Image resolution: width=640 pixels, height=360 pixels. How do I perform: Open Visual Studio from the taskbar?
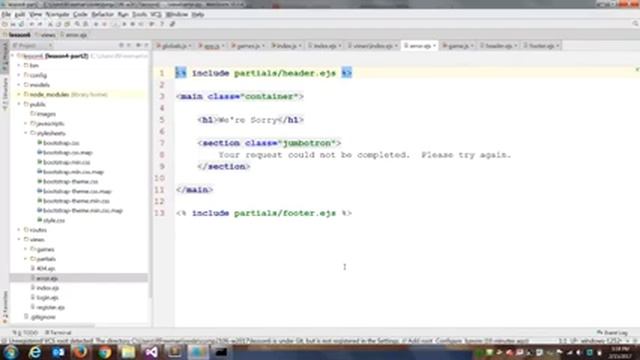coord(151,352)
